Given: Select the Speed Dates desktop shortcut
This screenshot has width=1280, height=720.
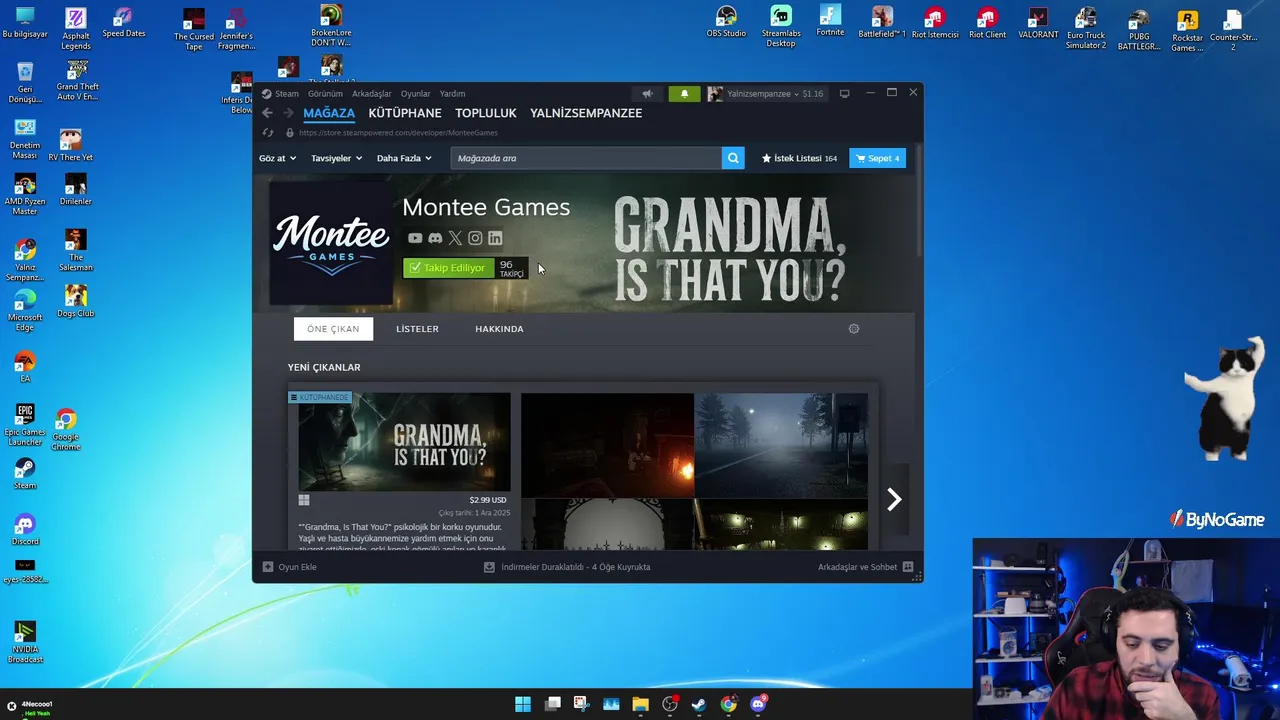Looking at the screenshot, I should click(x=124, y=23).
